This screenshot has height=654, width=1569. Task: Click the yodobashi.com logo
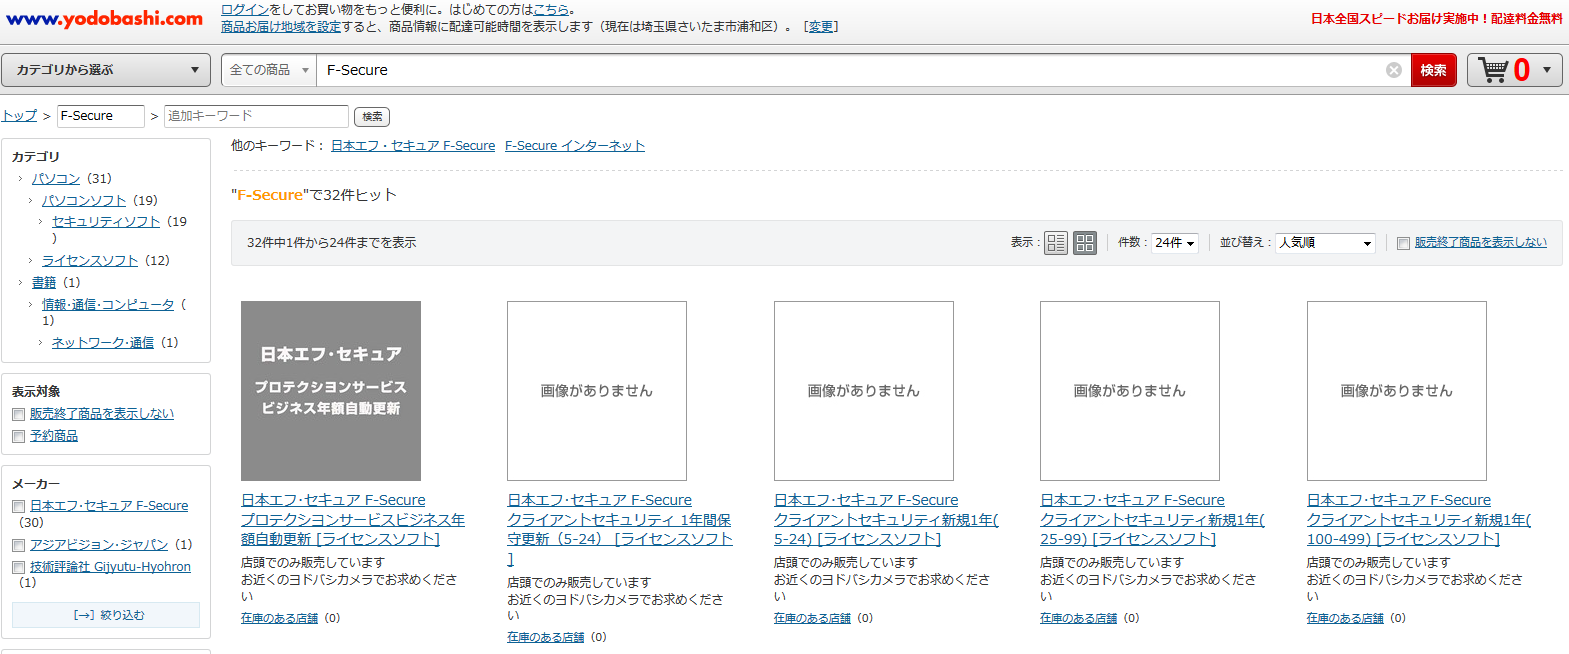(104, 18)
